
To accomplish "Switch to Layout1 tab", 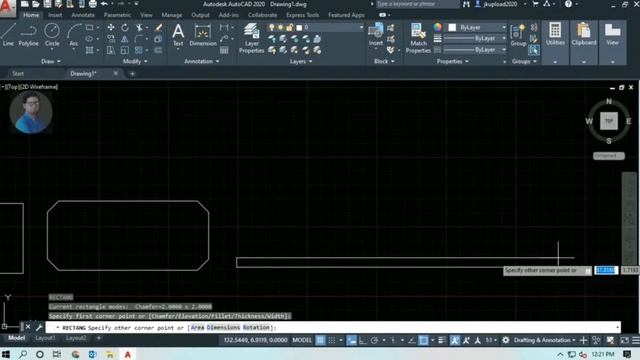I will click(45, 338).
